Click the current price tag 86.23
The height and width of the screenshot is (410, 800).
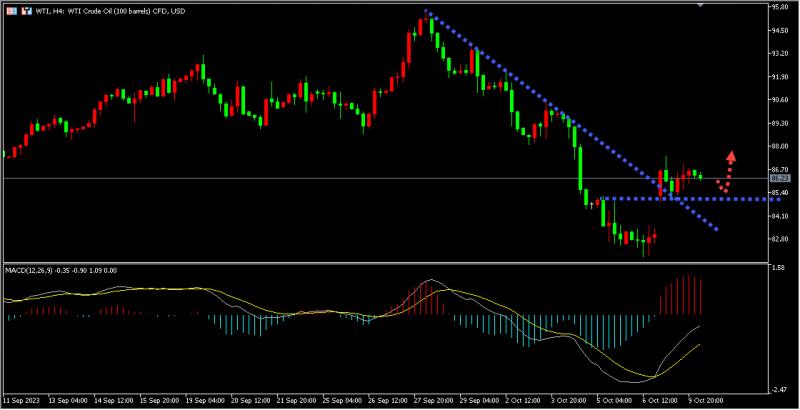coord(779,178)
